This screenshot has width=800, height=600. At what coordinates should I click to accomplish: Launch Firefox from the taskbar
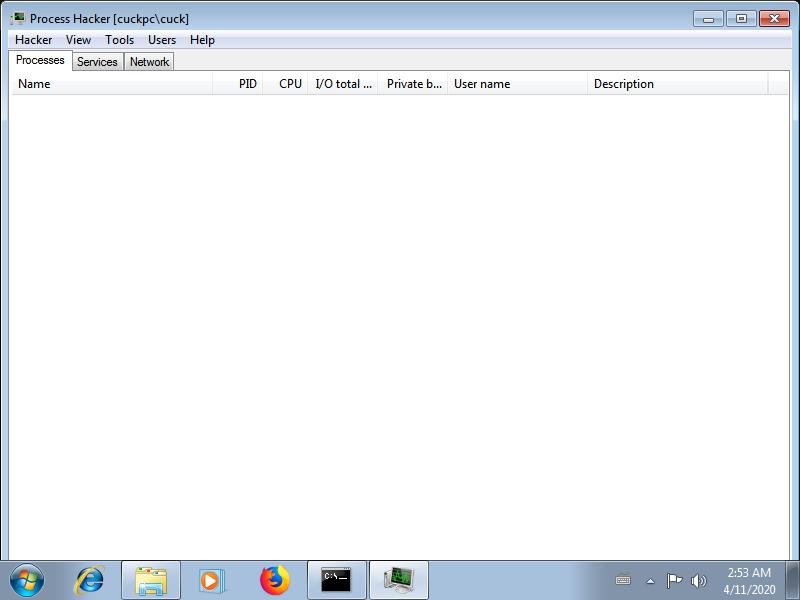click(274, 580)
